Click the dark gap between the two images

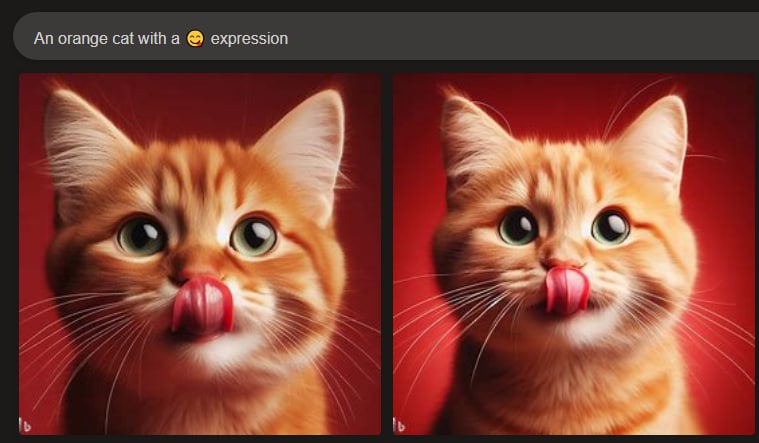tap(387, 254)
